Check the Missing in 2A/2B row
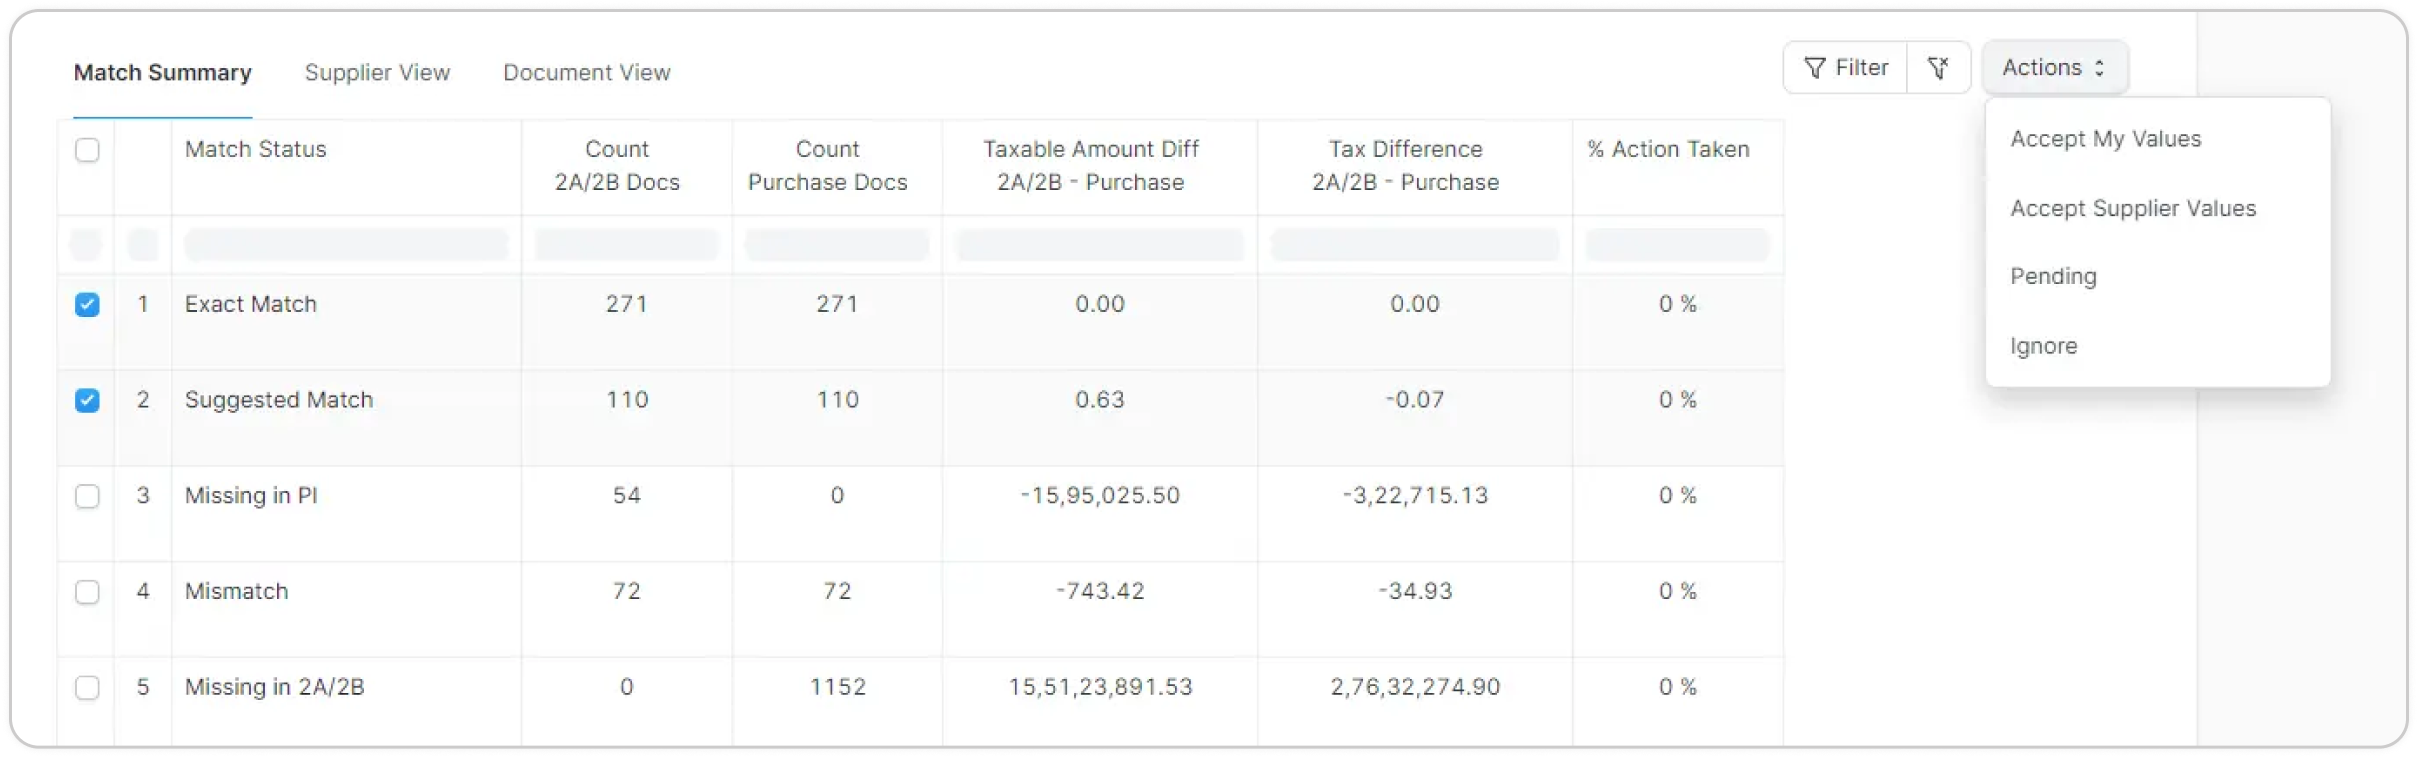The height and width of the screenshot is (758, 2418). [87, 688]
